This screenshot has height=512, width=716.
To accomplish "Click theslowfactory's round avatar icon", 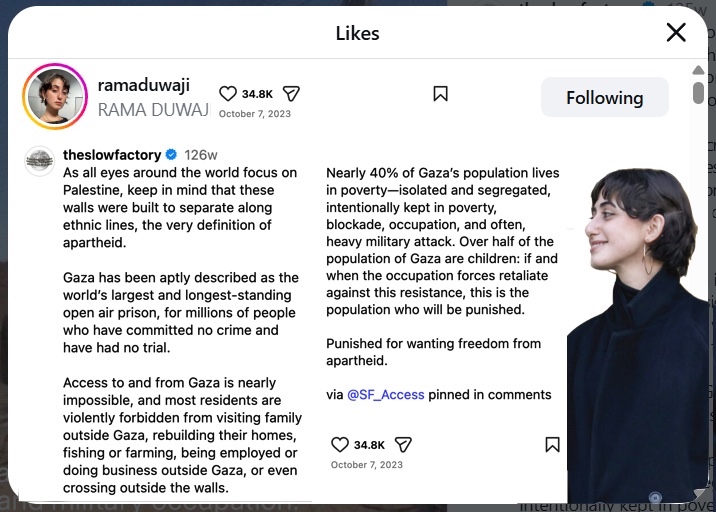I will tap(40, 160).
